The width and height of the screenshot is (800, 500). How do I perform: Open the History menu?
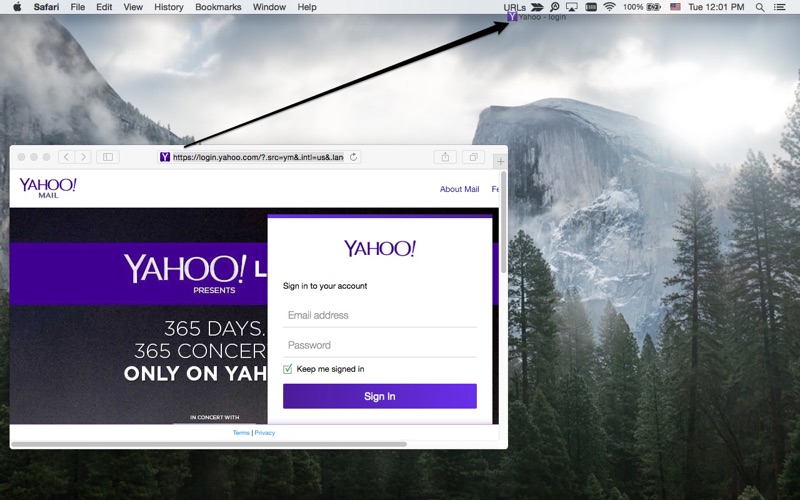[169, 7]
